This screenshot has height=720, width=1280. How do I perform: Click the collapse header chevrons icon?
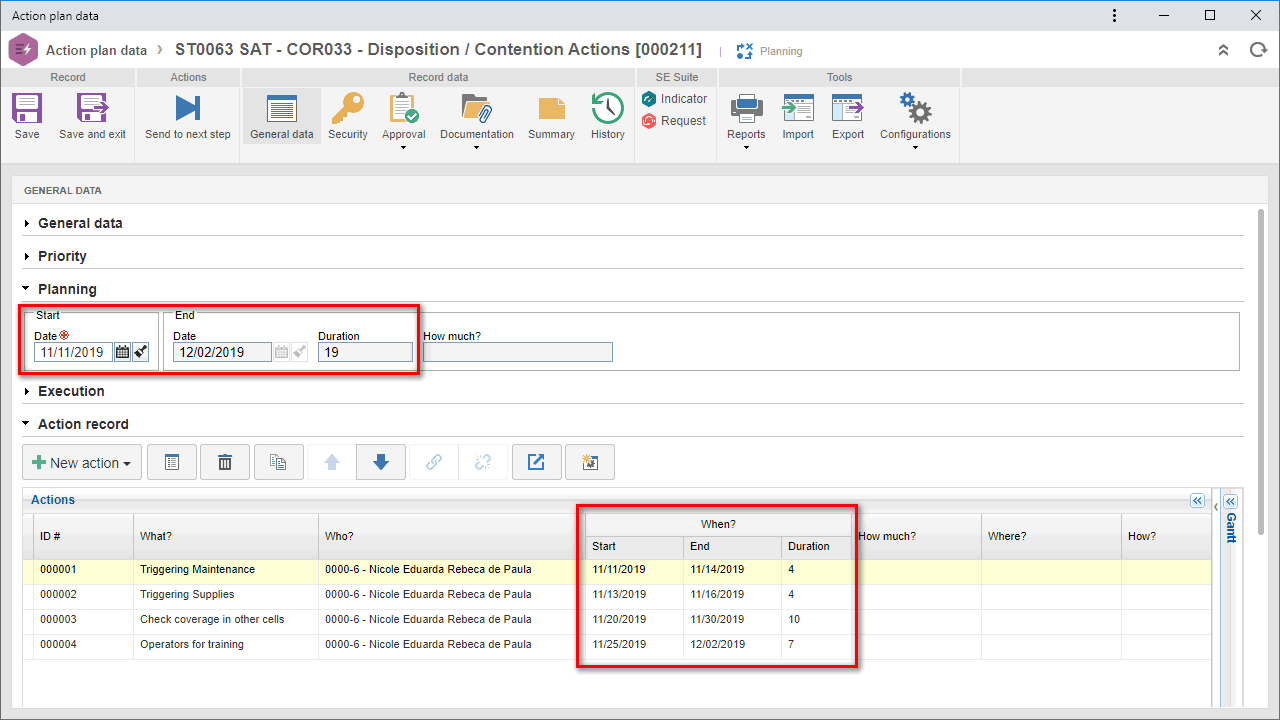1223,50
